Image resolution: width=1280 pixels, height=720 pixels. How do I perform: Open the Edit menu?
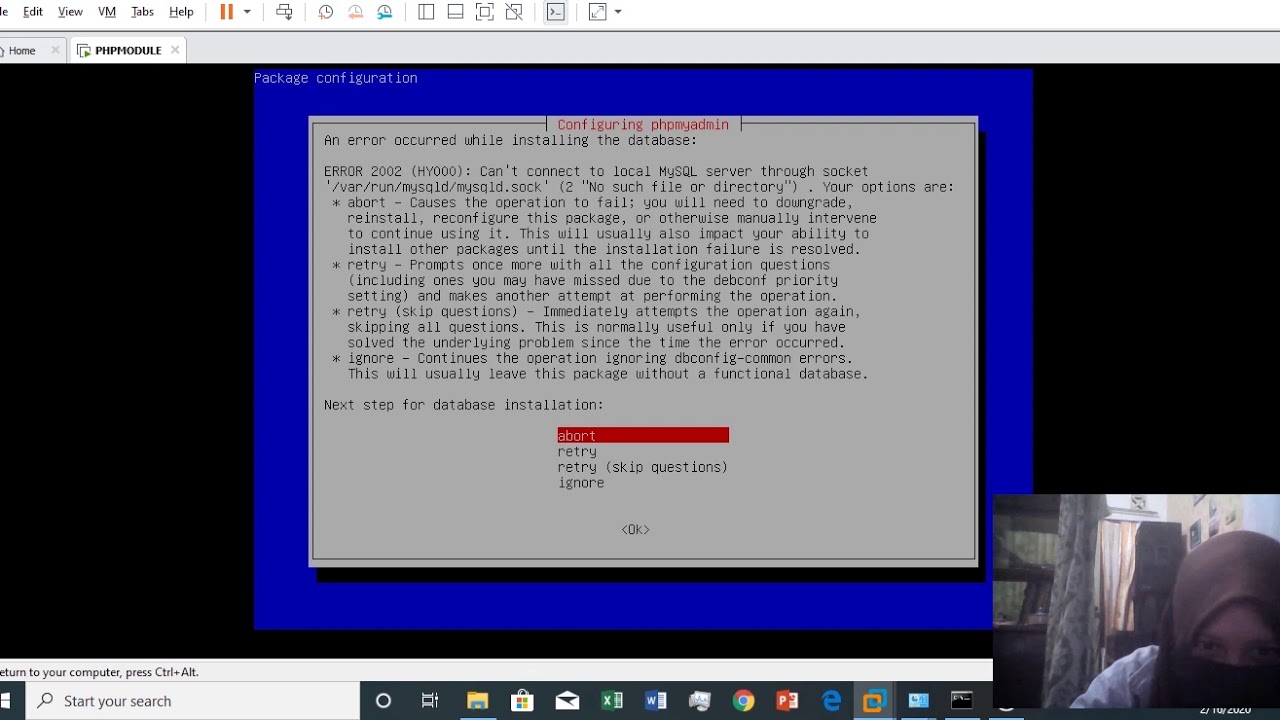33,12
